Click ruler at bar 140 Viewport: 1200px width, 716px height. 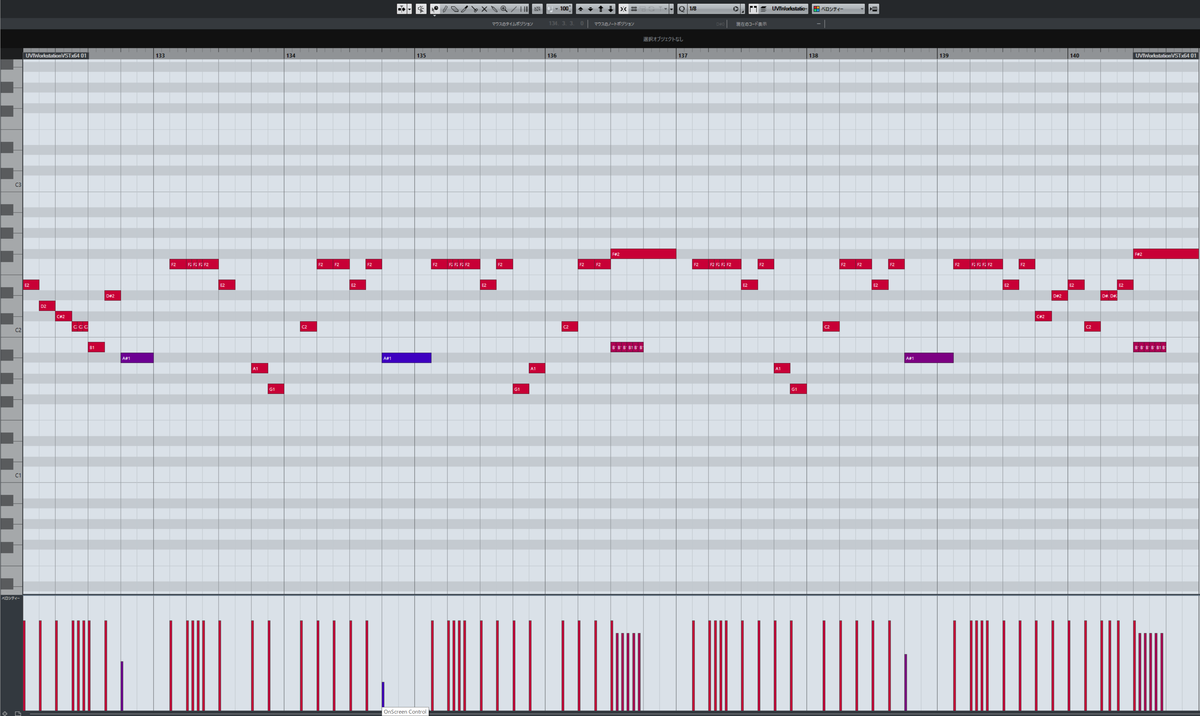(x=1075, y=55)
